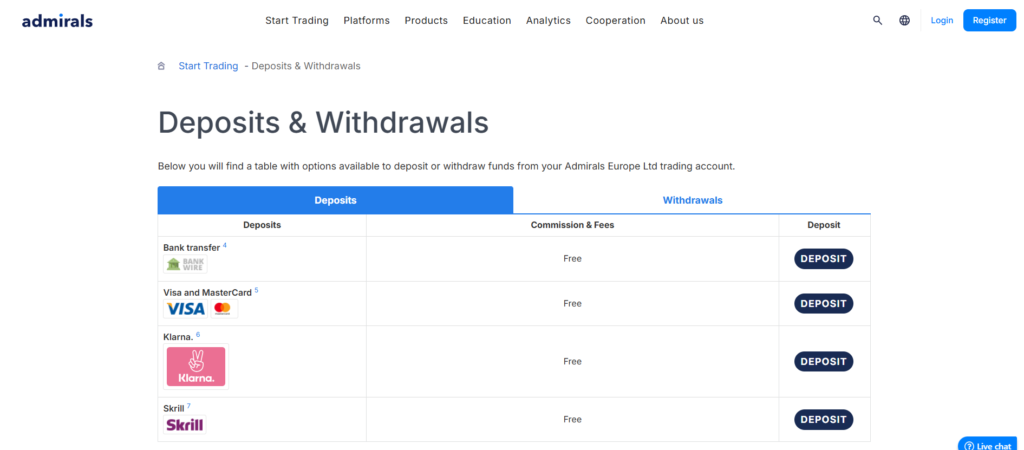1024x450 pixels.
Task: Click DEPOSIT button for Visa and MasterCard
Action: [824, 304]
